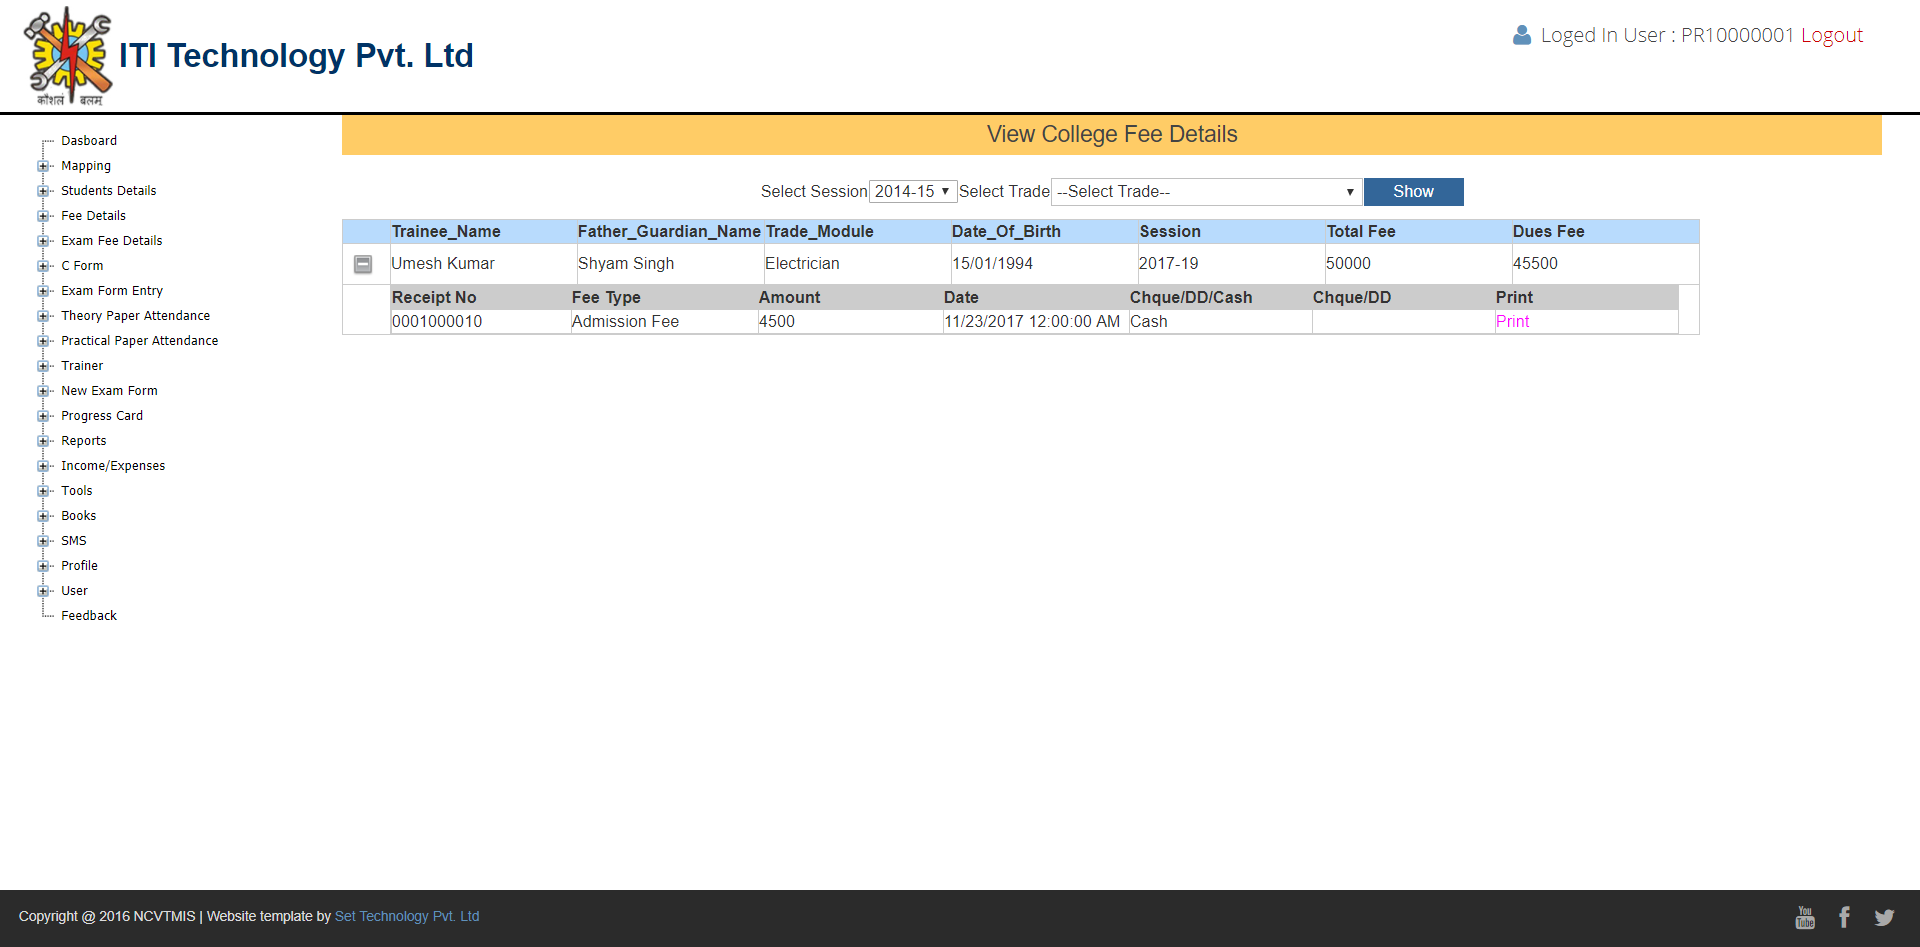The height and width of the screenshot is (947, 1920).
Task: Click the ITI Technology logo image
Action: [x=68, y=56]
